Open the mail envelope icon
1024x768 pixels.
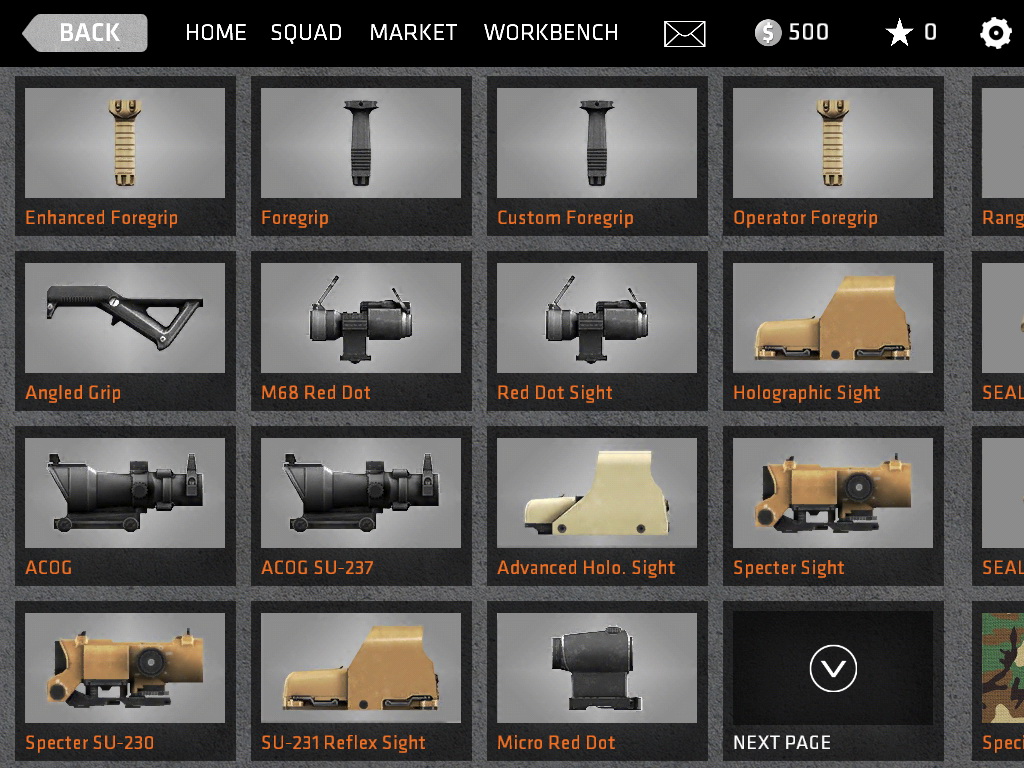[x=684, y=33]
